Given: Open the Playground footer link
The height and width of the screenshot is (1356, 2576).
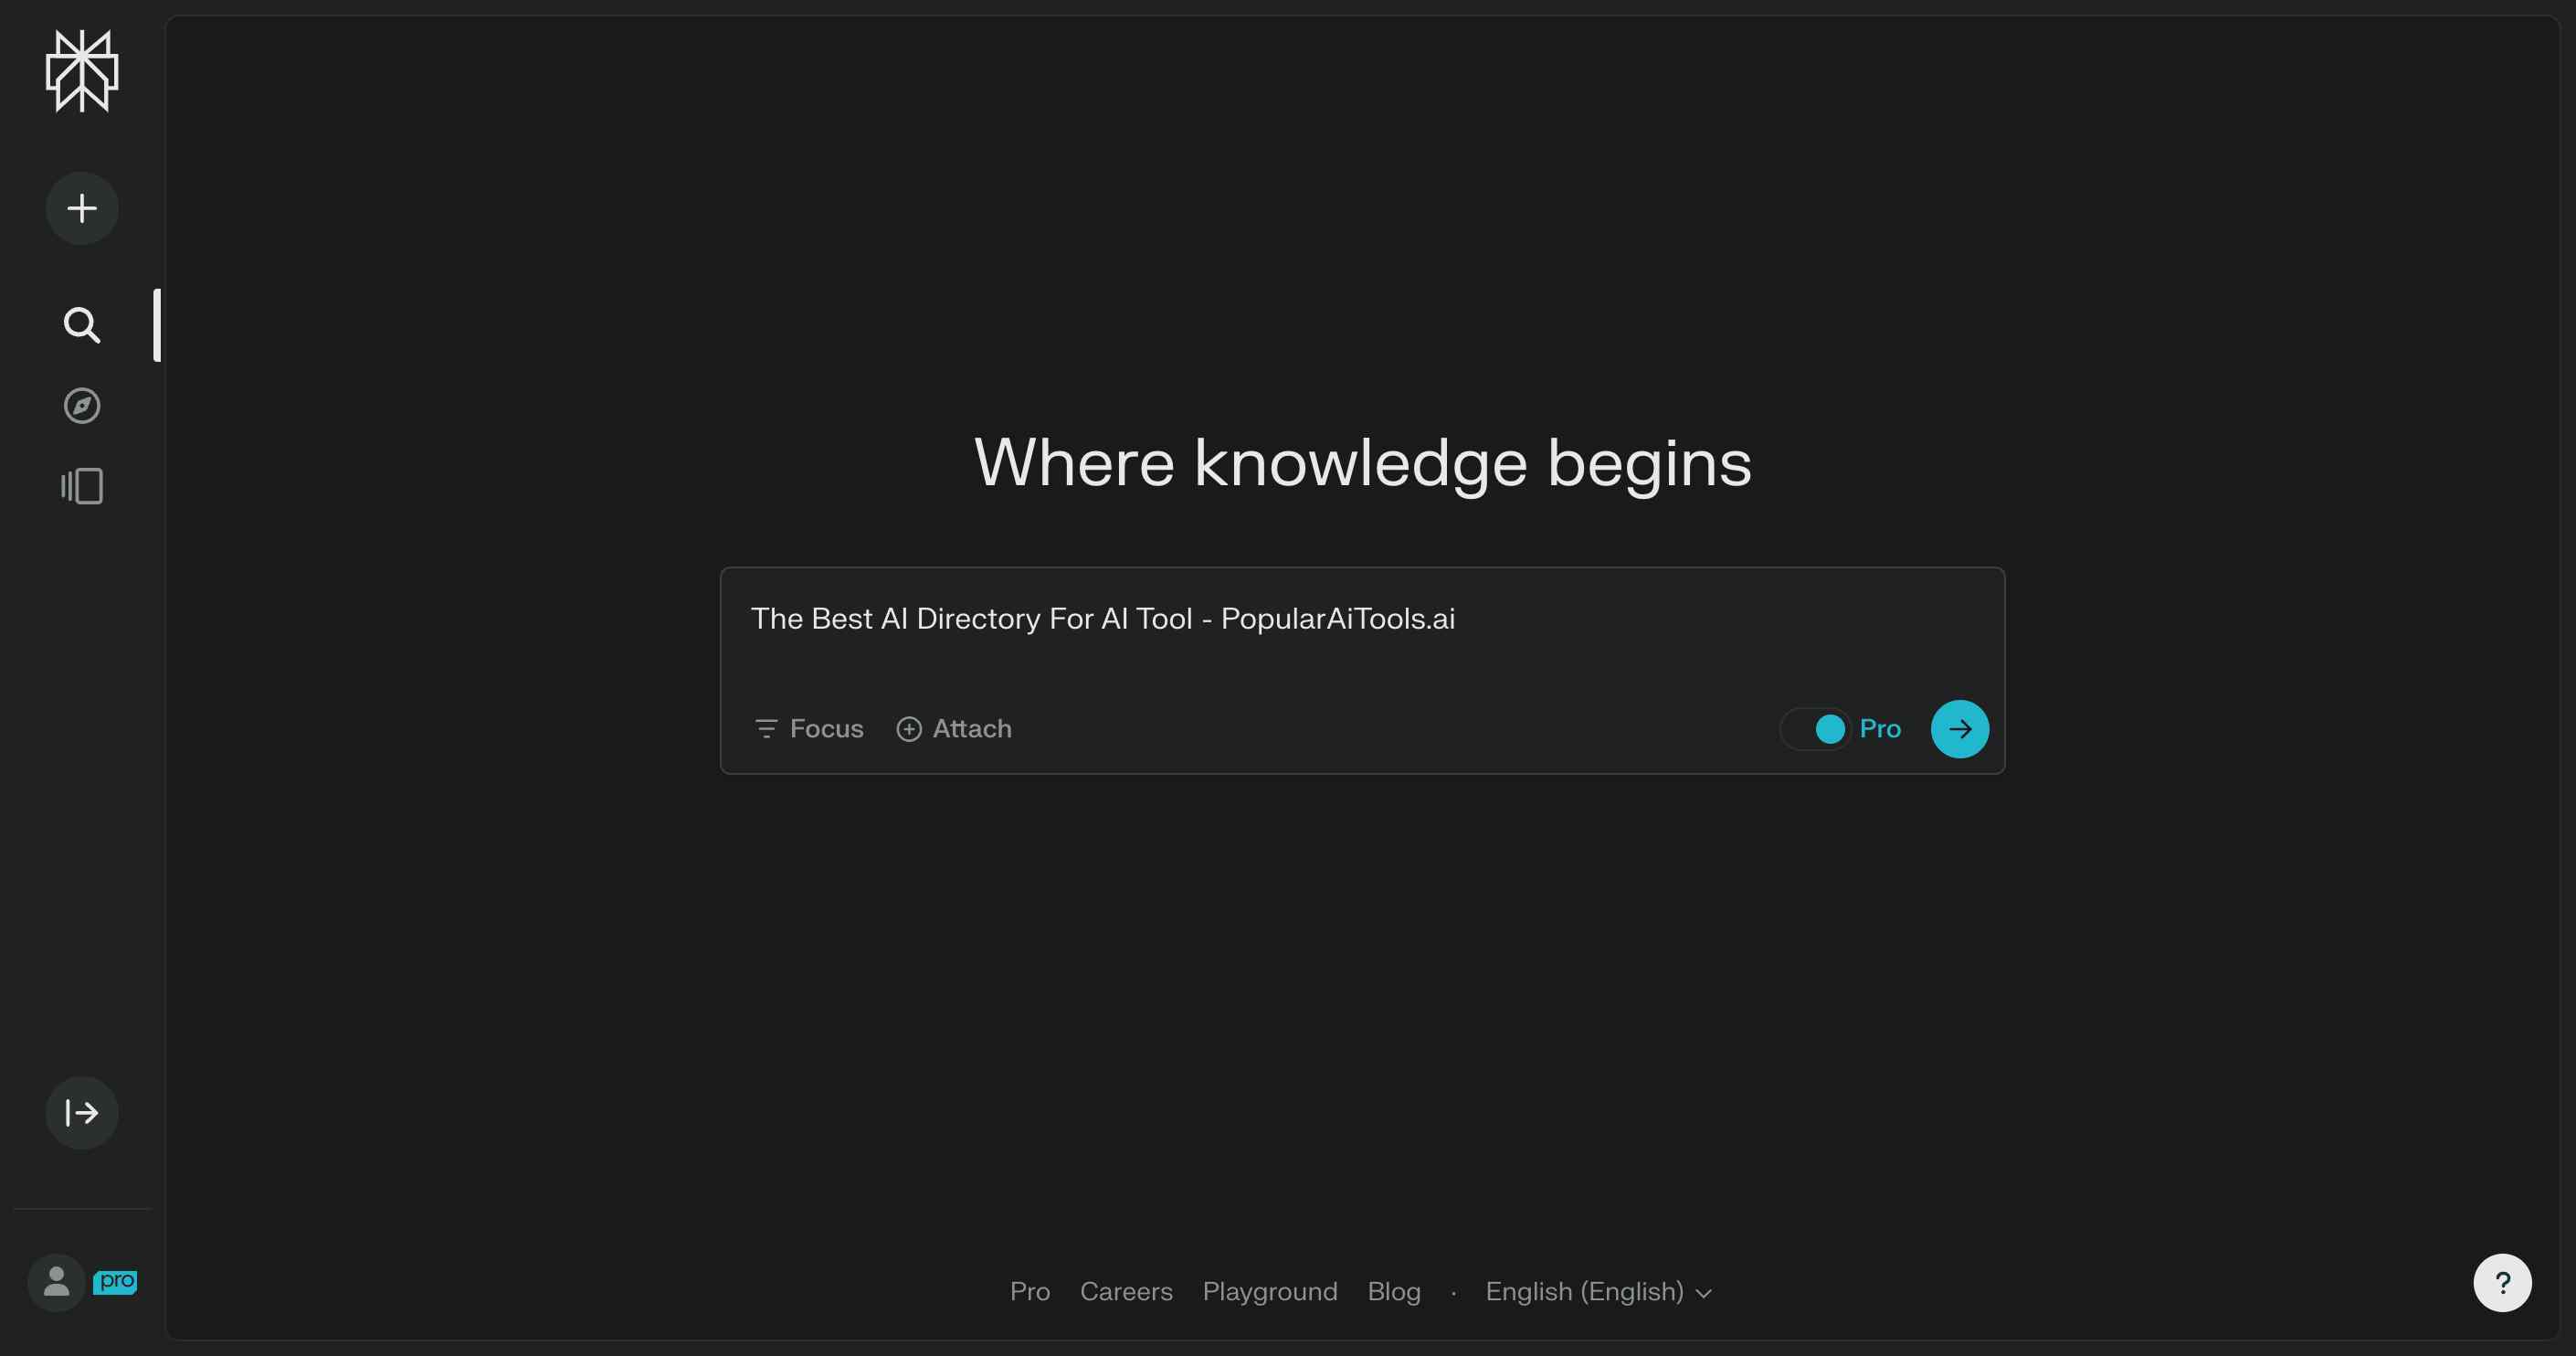Looking at the screenshot, I should [x=1270, y=1292].
